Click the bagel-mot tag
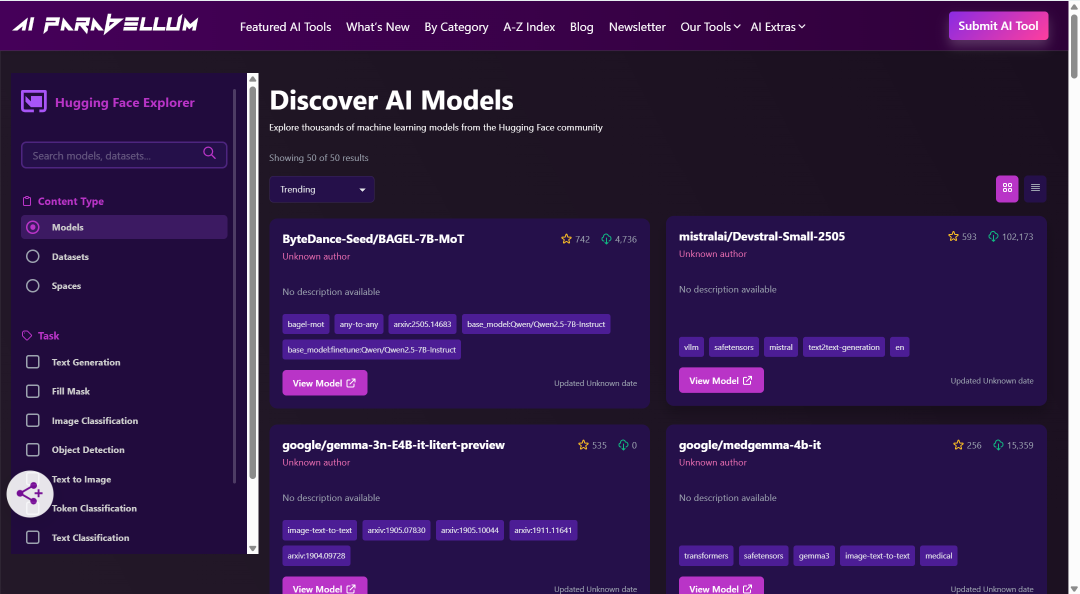The image size is (1080, 594). (x=306, y=324)
